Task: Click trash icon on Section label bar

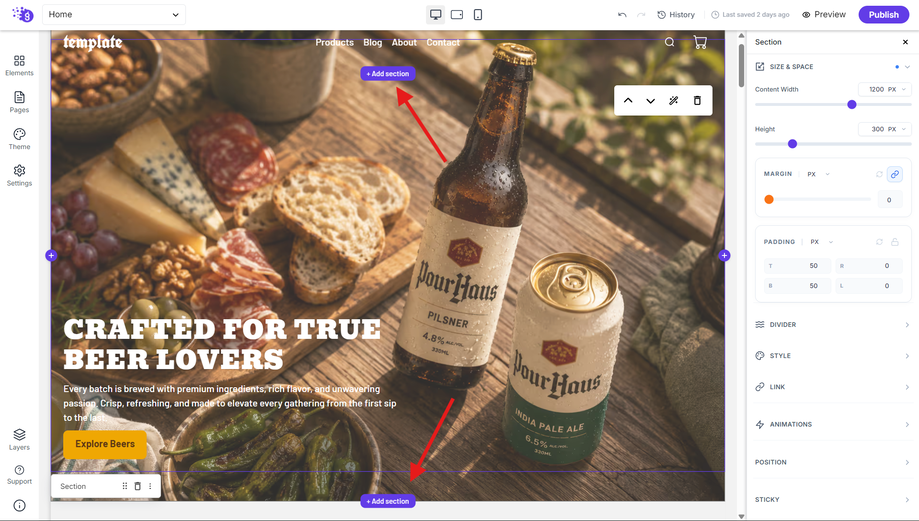Action: pyautogui.click(x=138, y=486)
